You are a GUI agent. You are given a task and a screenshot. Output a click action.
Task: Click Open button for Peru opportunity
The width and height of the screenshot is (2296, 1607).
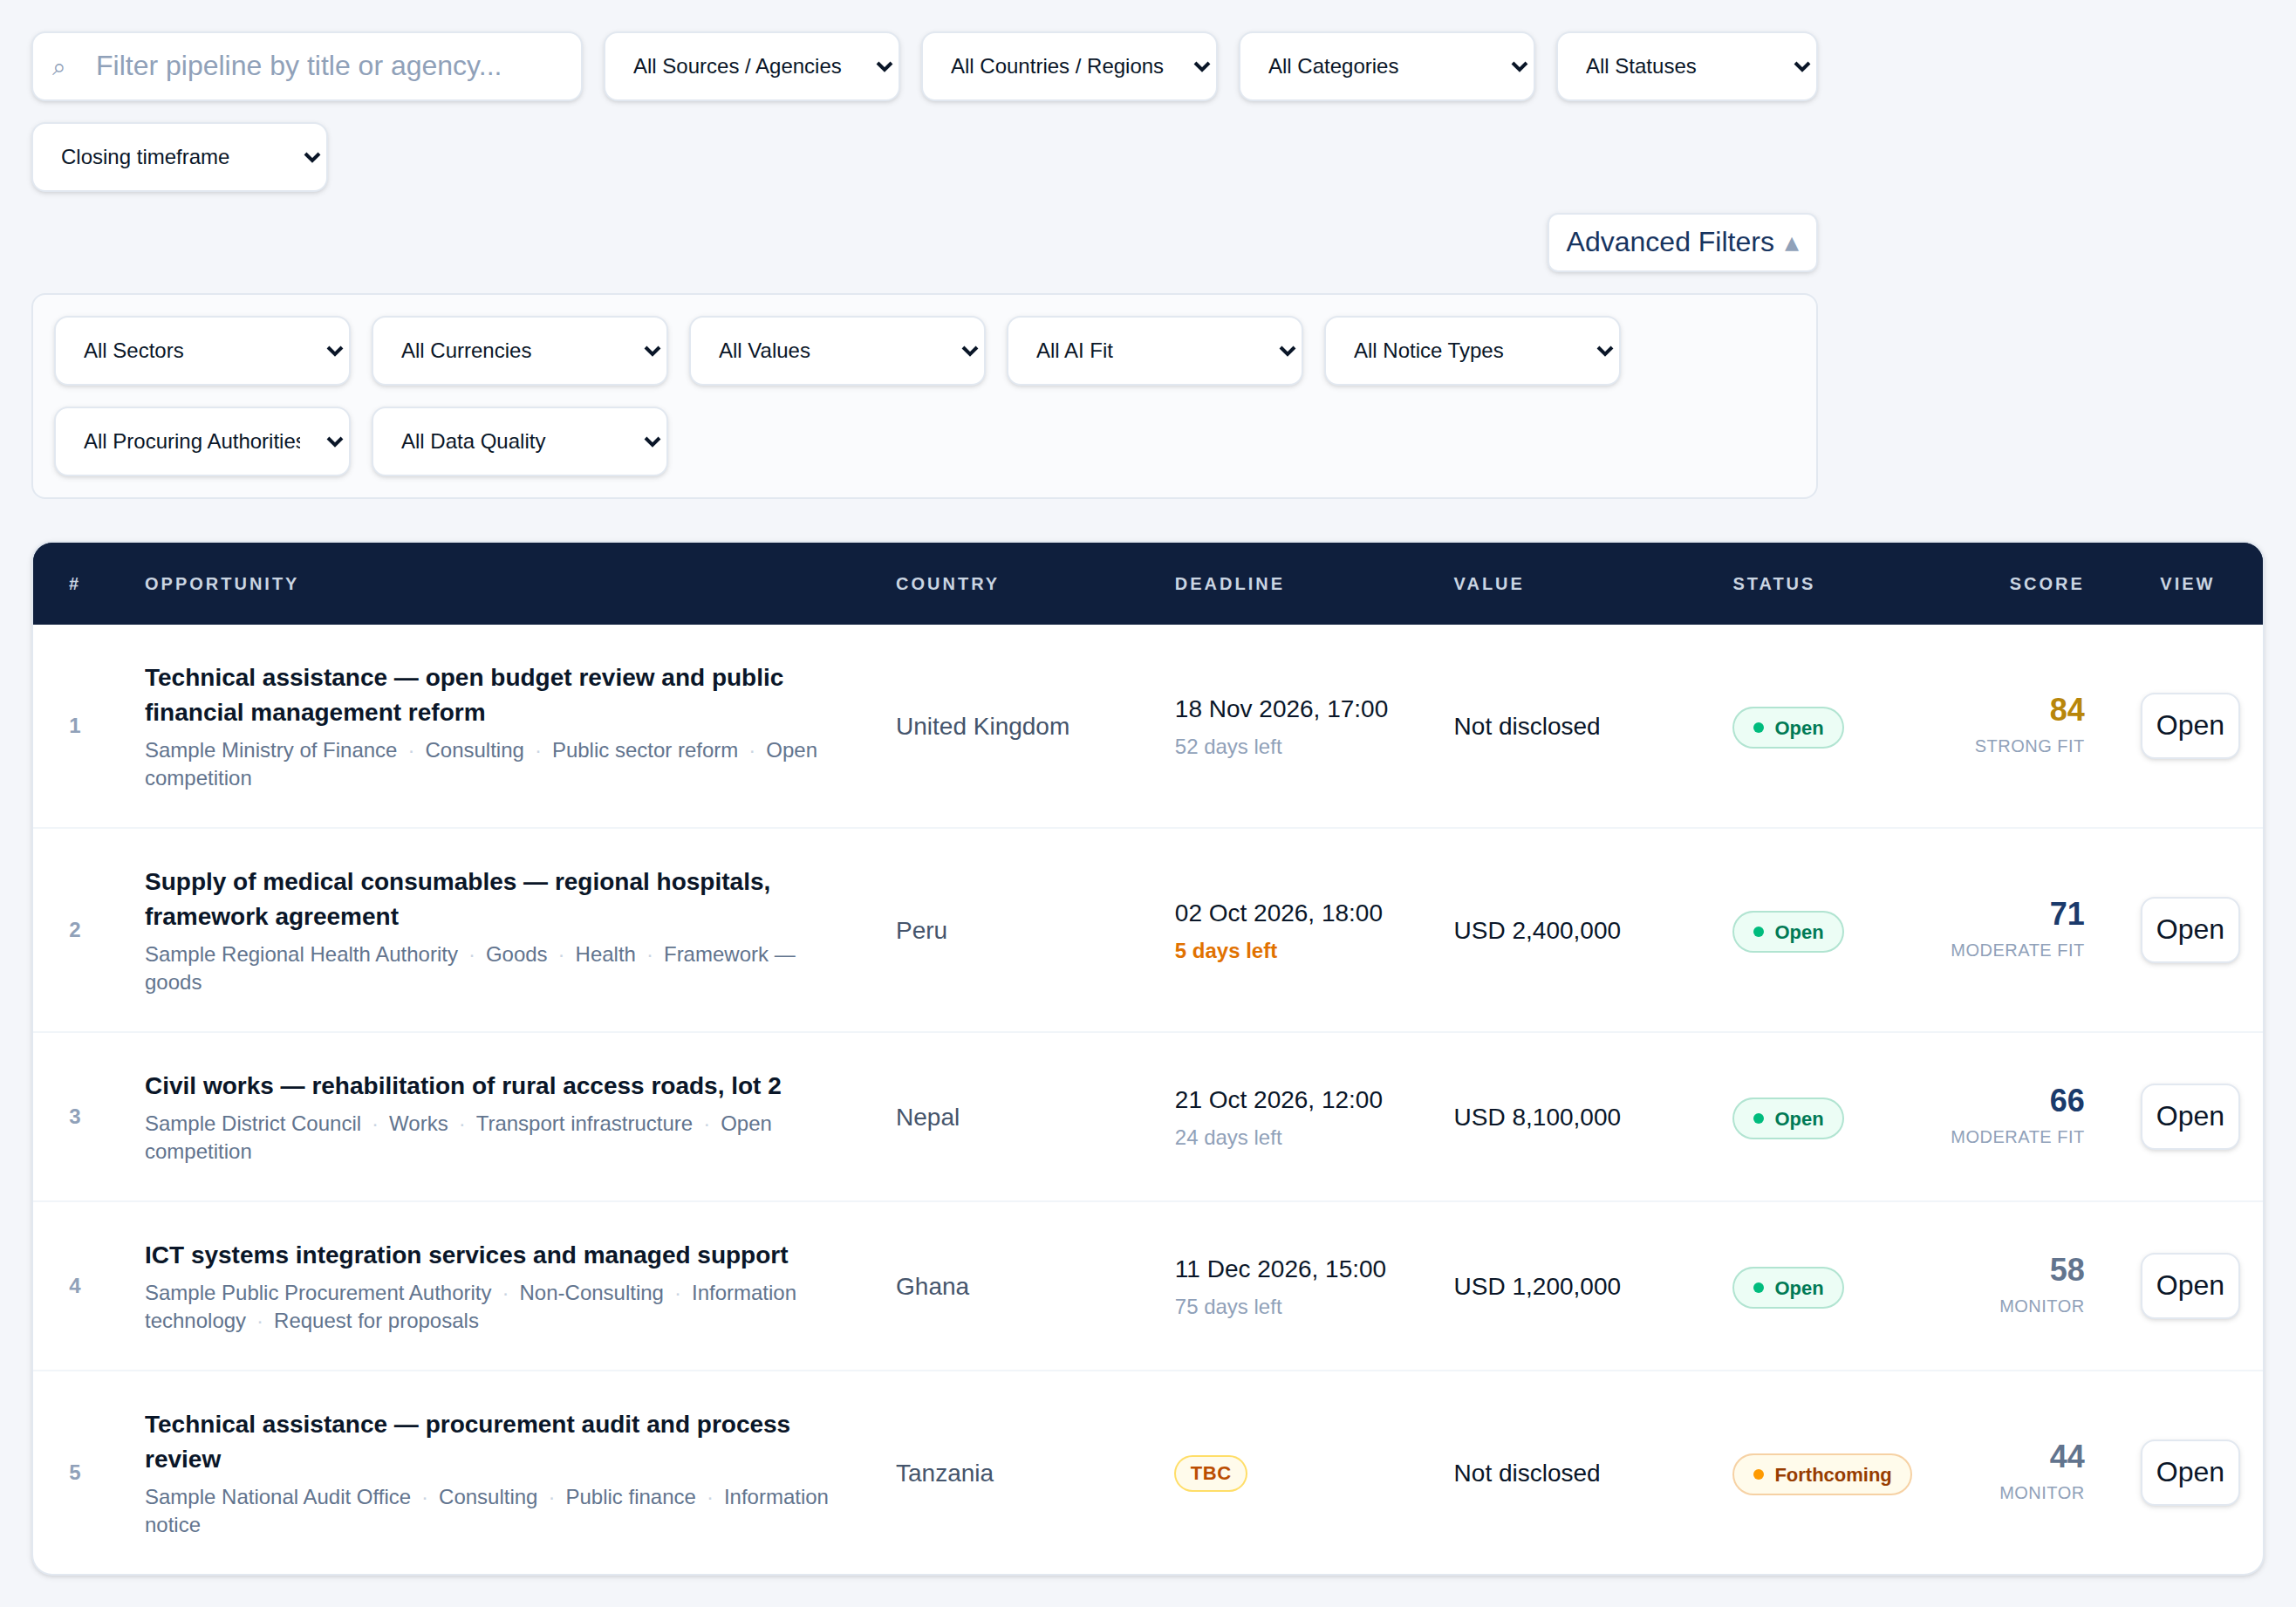pos(2190,930)
